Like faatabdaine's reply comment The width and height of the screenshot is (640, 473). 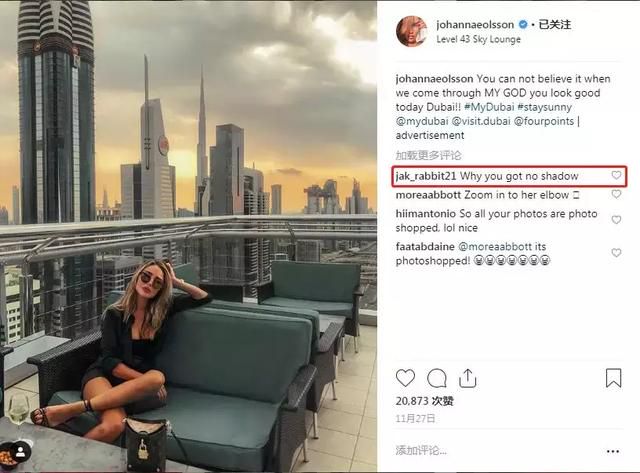pyautogui.click(x=616, y=253)
